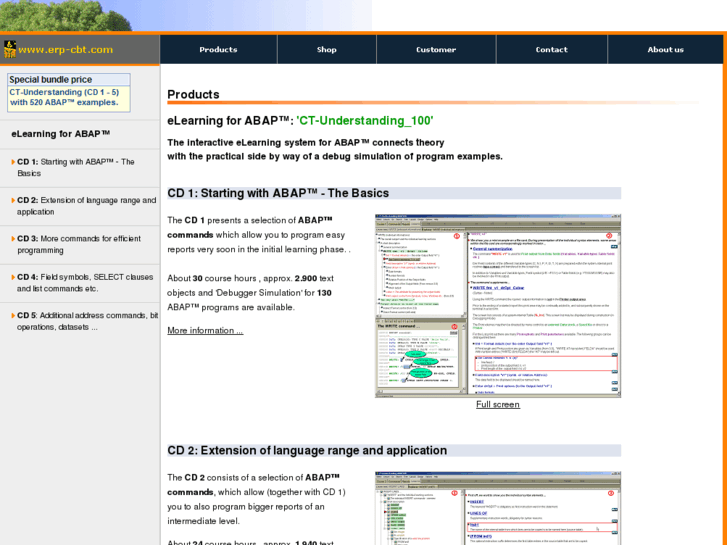The height and width of the screenshot is (545, 727).
Task: Open the Full screen link under CD 1 screenshot
Action: pos(497,404)
